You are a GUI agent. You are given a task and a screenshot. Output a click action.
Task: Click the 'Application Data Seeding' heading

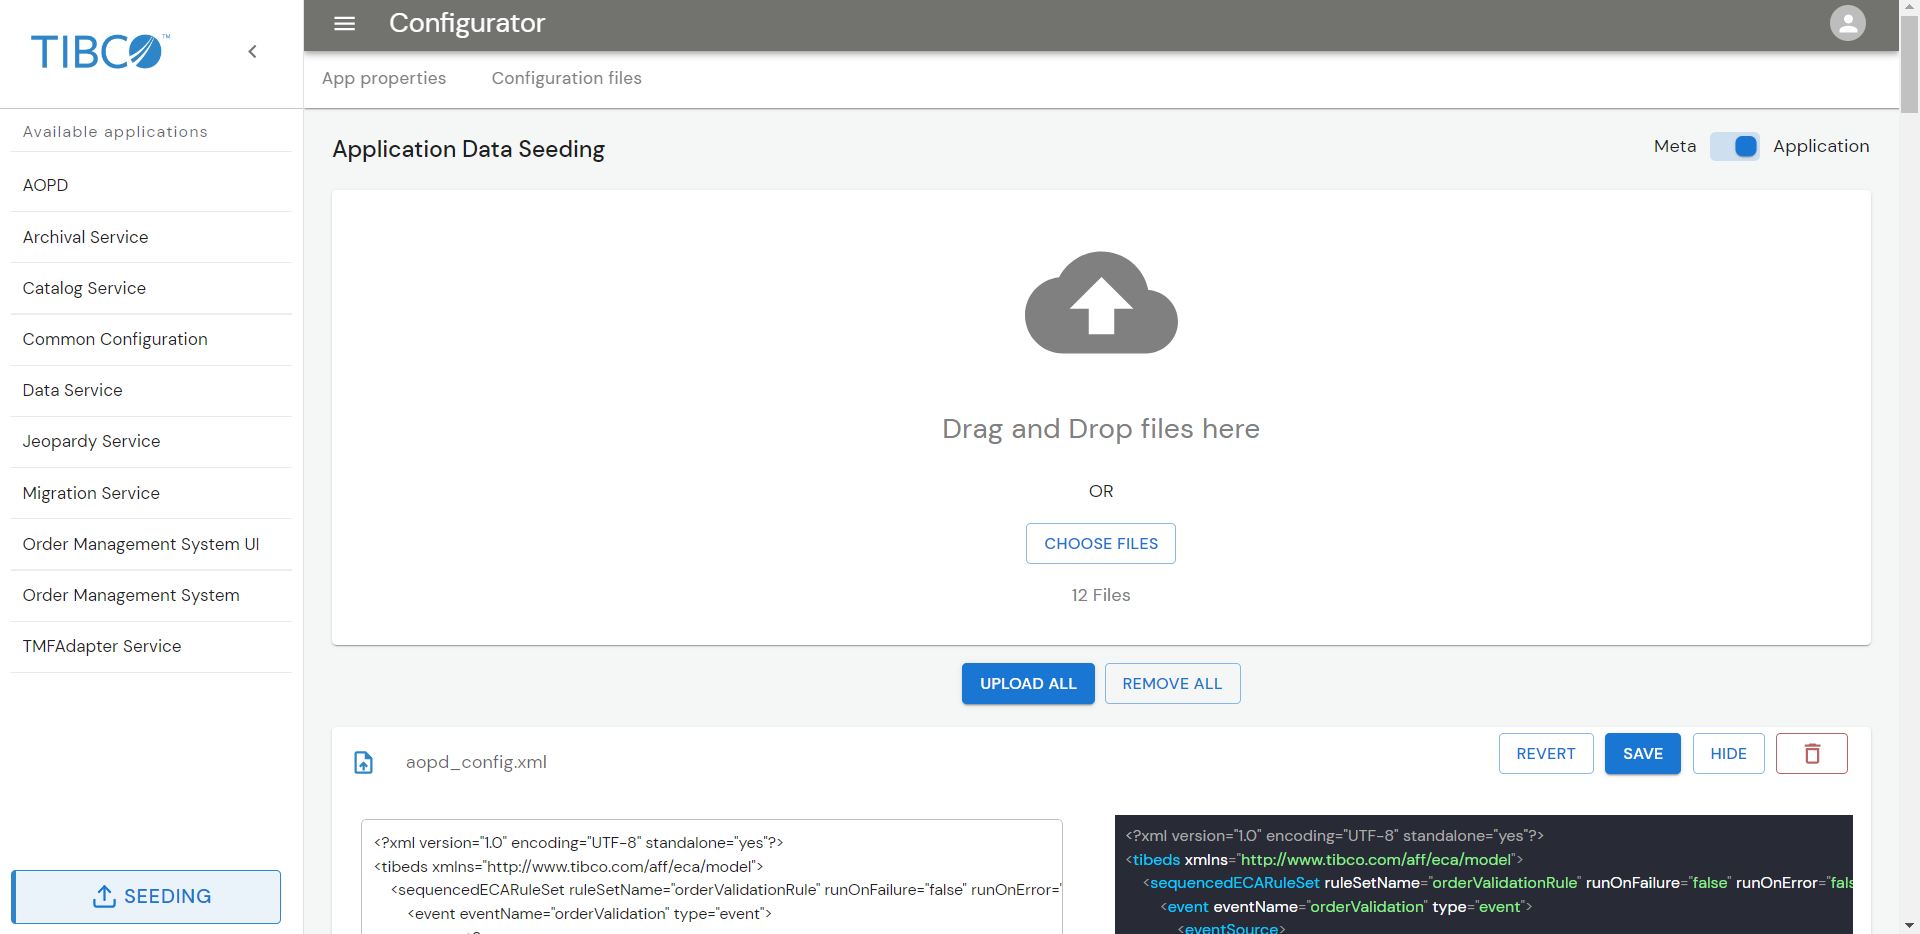coord(468,149)
